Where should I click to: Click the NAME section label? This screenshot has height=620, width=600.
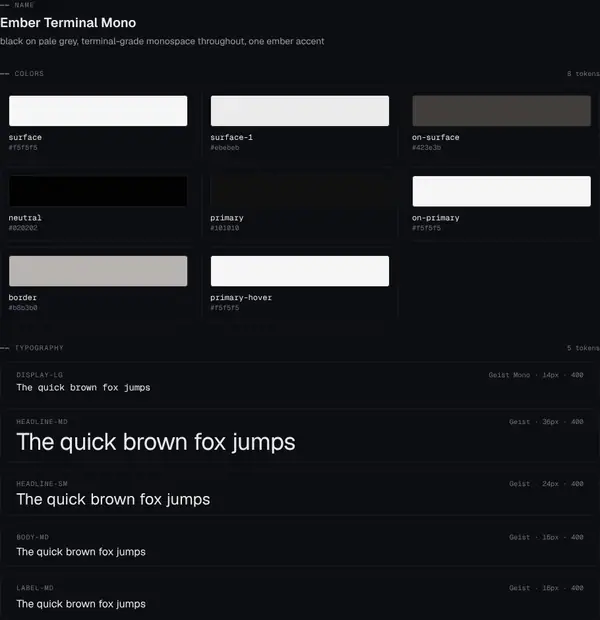[x=24, y=5]
